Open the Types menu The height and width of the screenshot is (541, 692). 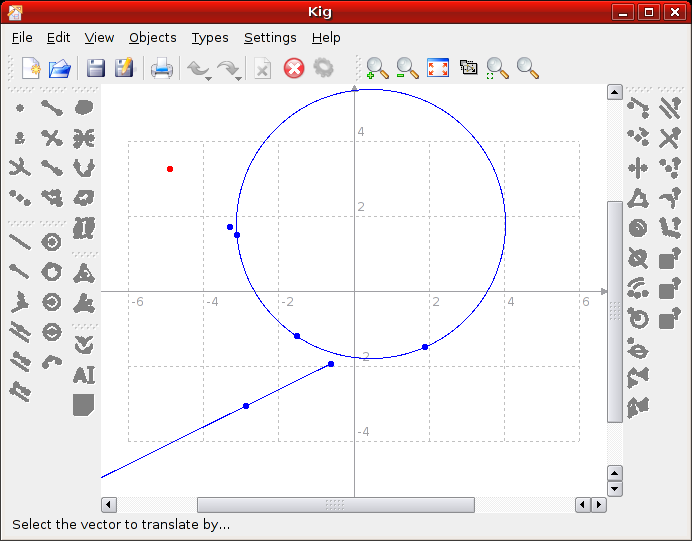pyautogui.click(x=210, y=37)
